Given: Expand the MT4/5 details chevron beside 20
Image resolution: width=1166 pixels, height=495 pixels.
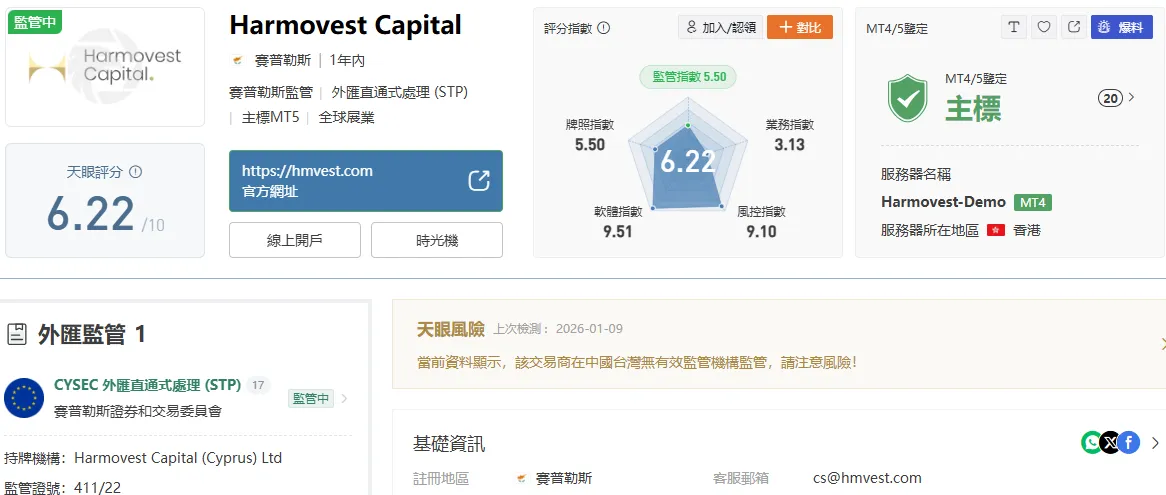Looking at the screenshot, I should [x=1132, y=97].
